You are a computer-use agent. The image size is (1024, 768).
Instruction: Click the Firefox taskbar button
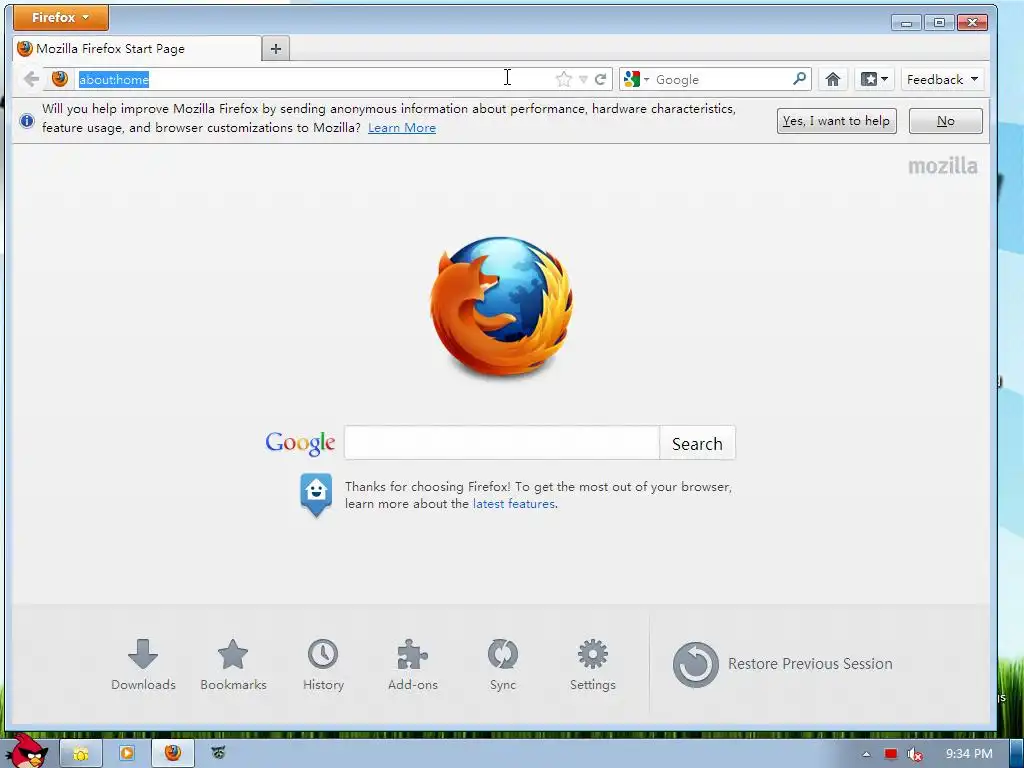[x=172, y=754]
